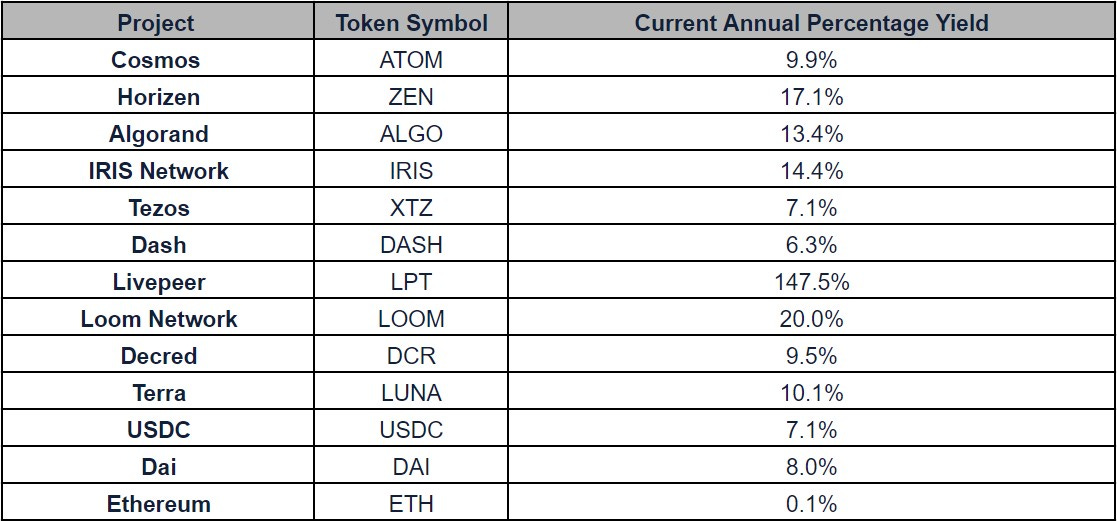Select the Livepeer project cell
Image resolution: width=1117 pixels, height=521 pixels.
click(158, 282)
